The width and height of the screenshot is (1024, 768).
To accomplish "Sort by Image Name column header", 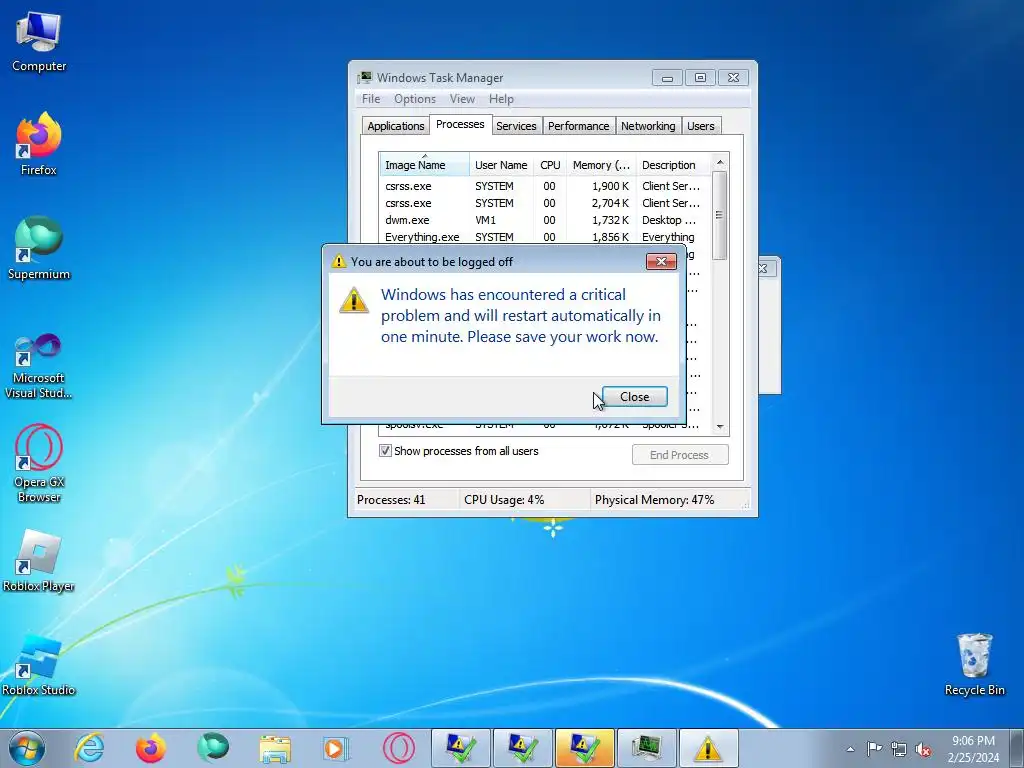I will 424,165.
